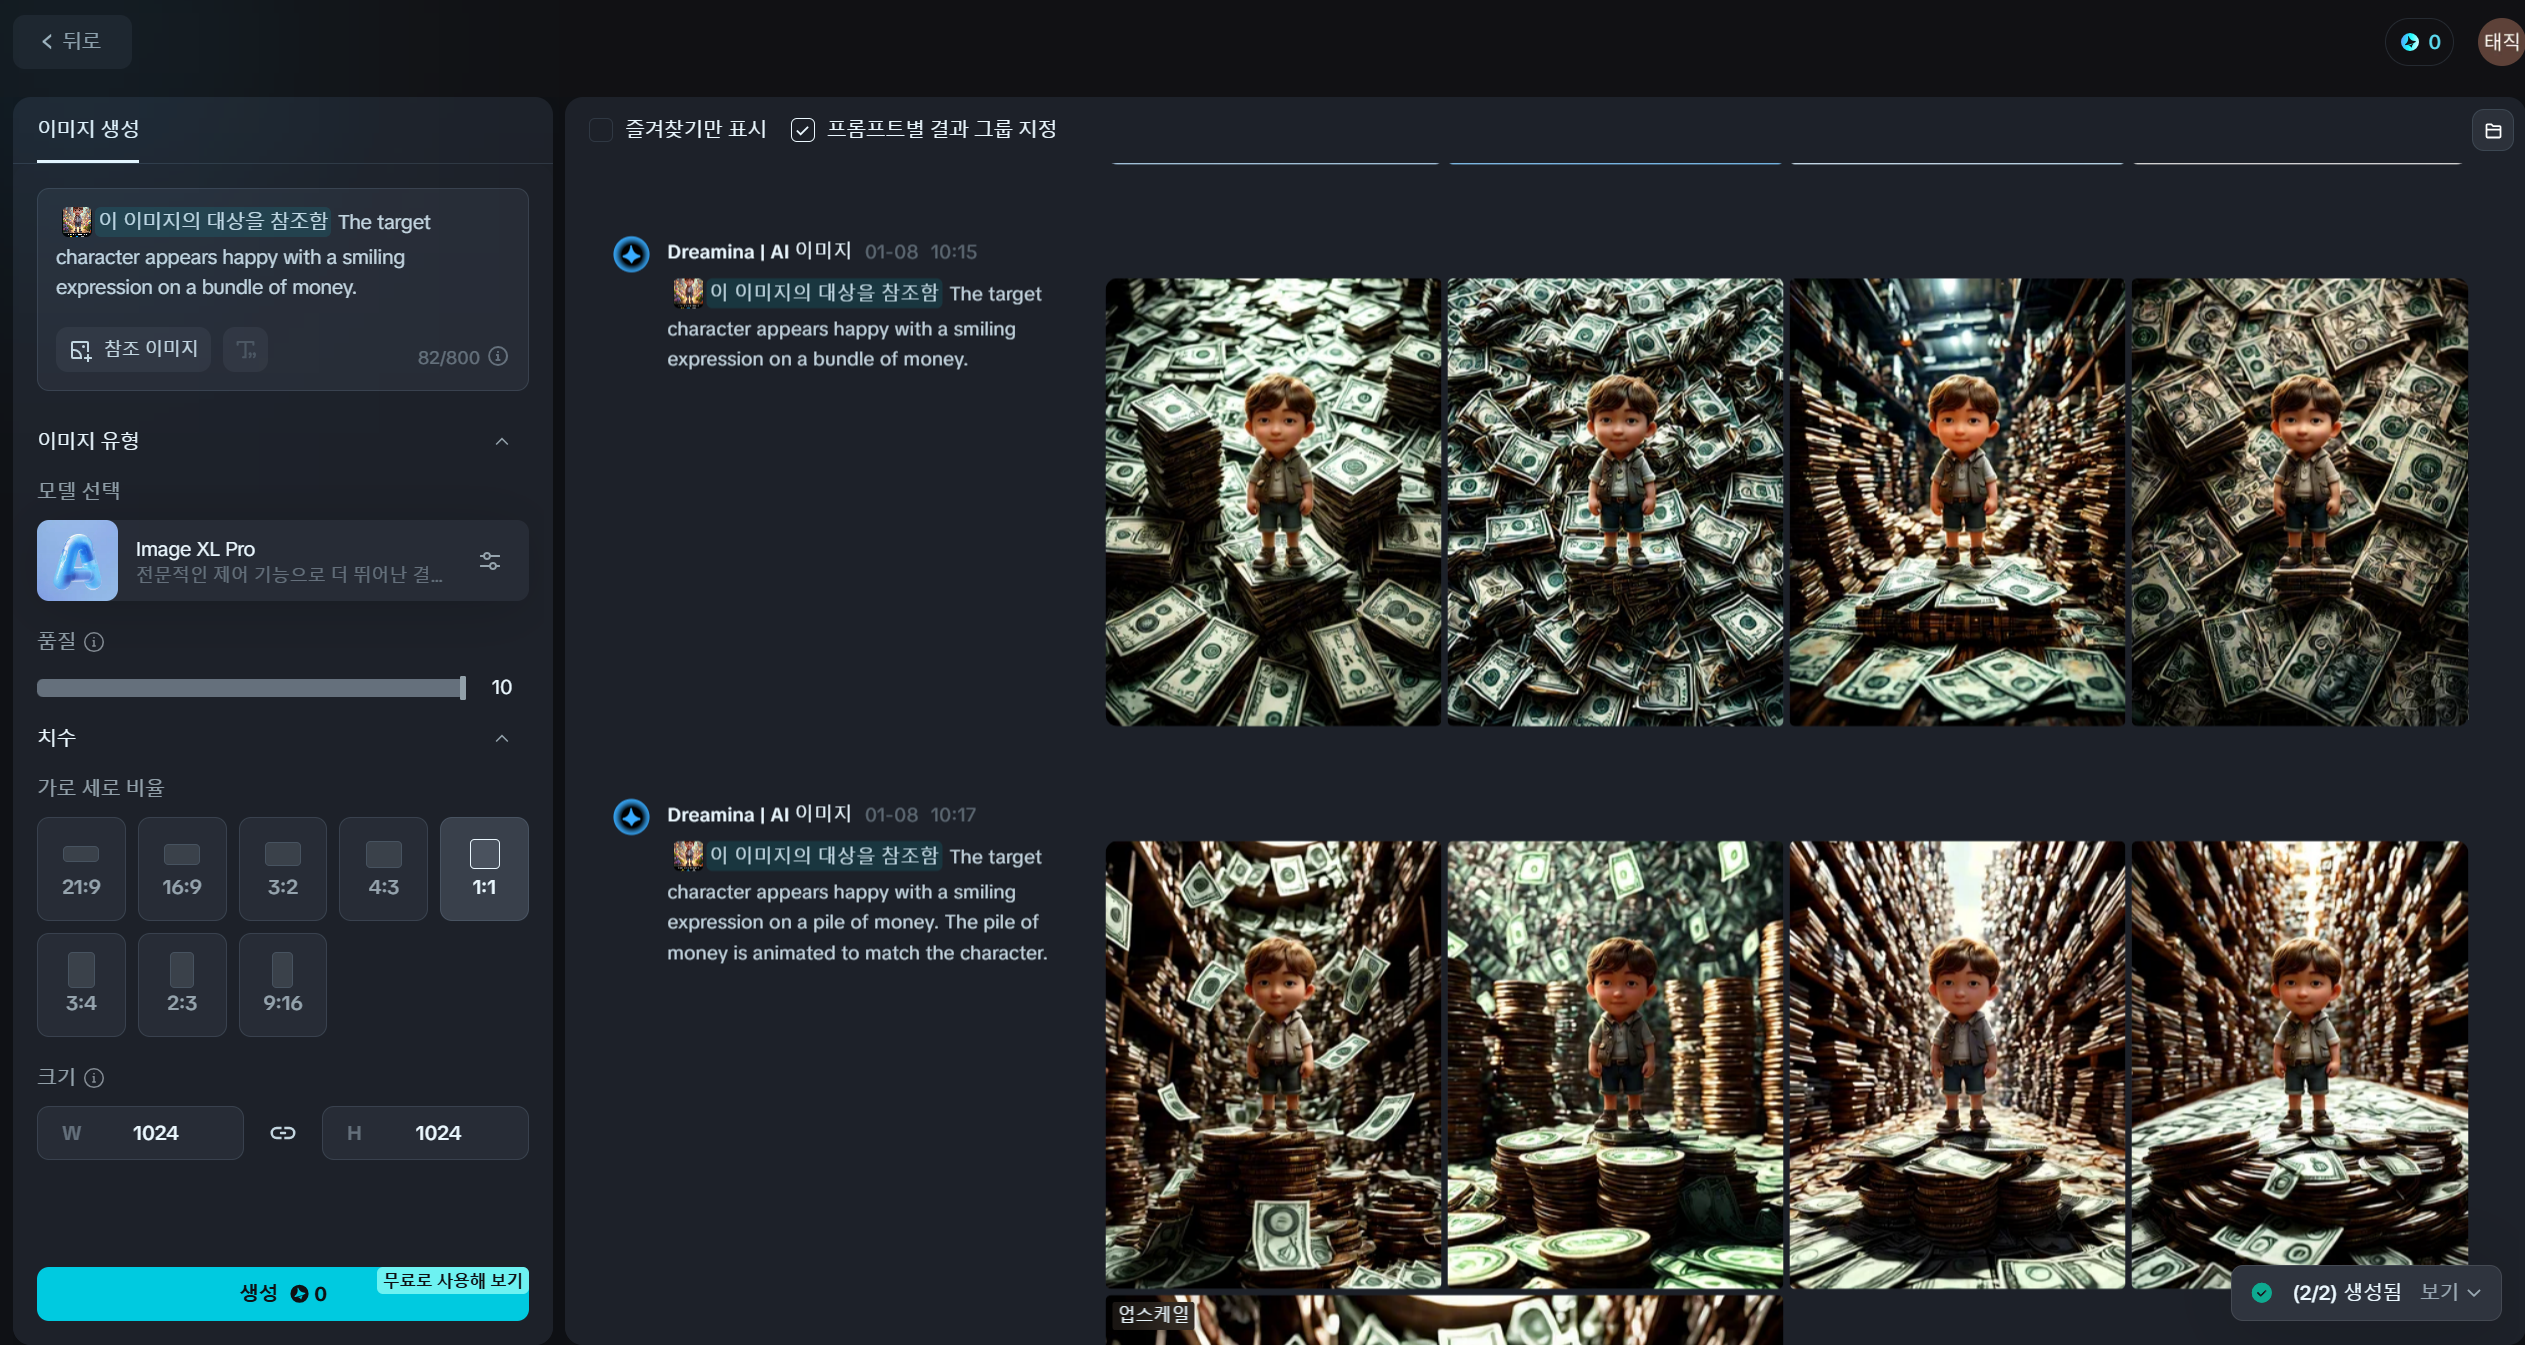The height and width of the screenshot is (1345, 2525).
Task: Open second result image of 10:15 generation
Action: tap(1615, 502)
